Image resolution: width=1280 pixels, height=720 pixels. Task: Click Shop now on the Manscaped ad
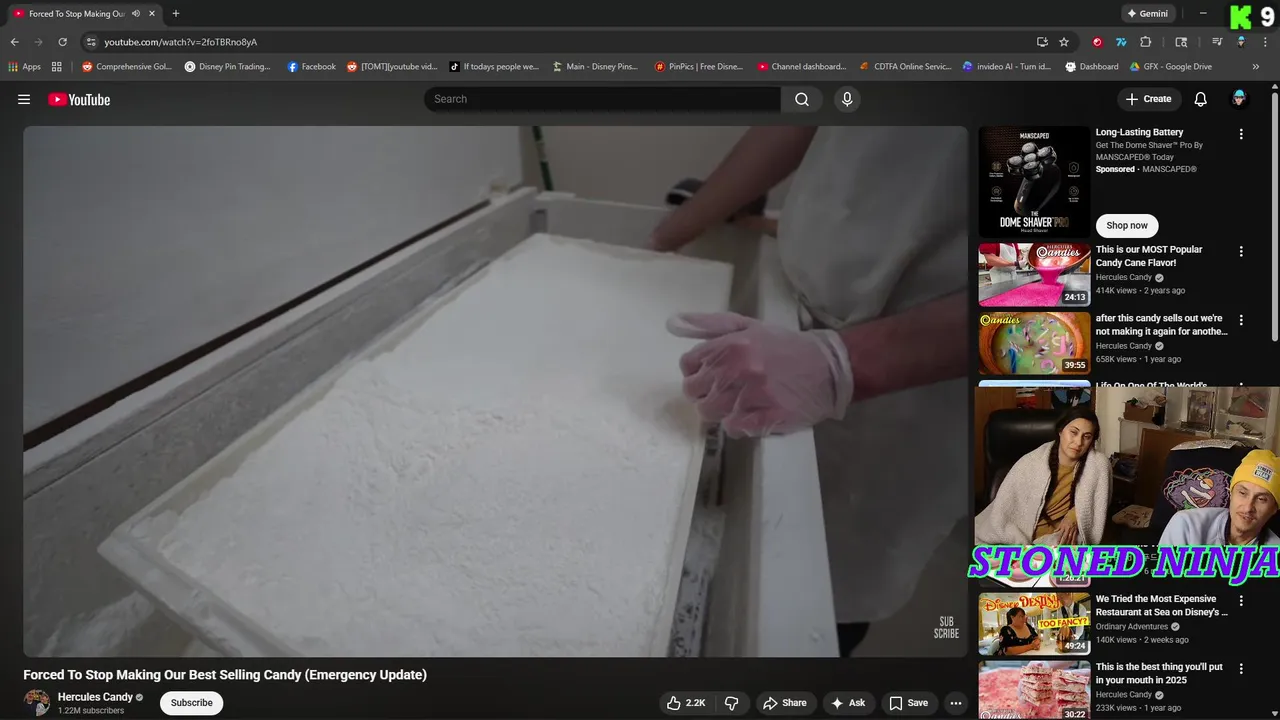coord(1127,225)
